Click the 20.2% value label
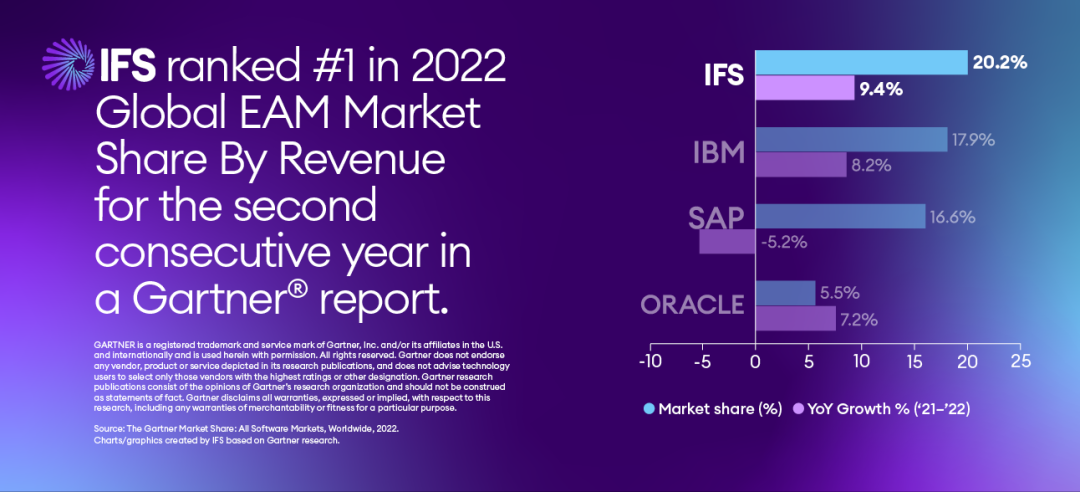The image size is (1080, 492). tap(999, 63)
